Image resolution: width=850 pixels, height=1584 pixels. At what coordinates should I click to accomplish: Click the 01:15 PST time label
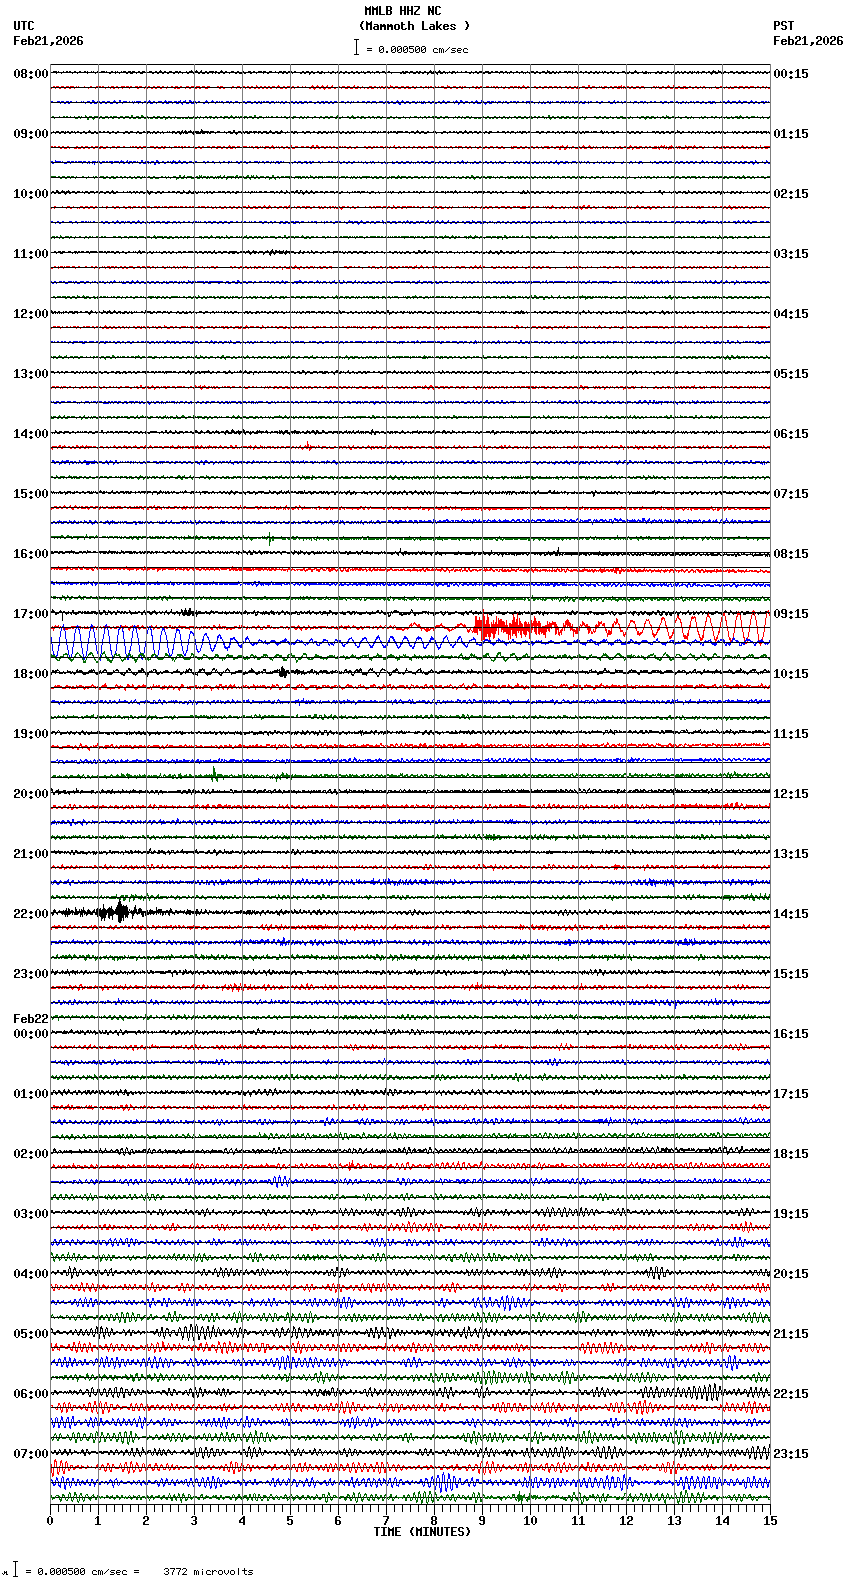791,134
